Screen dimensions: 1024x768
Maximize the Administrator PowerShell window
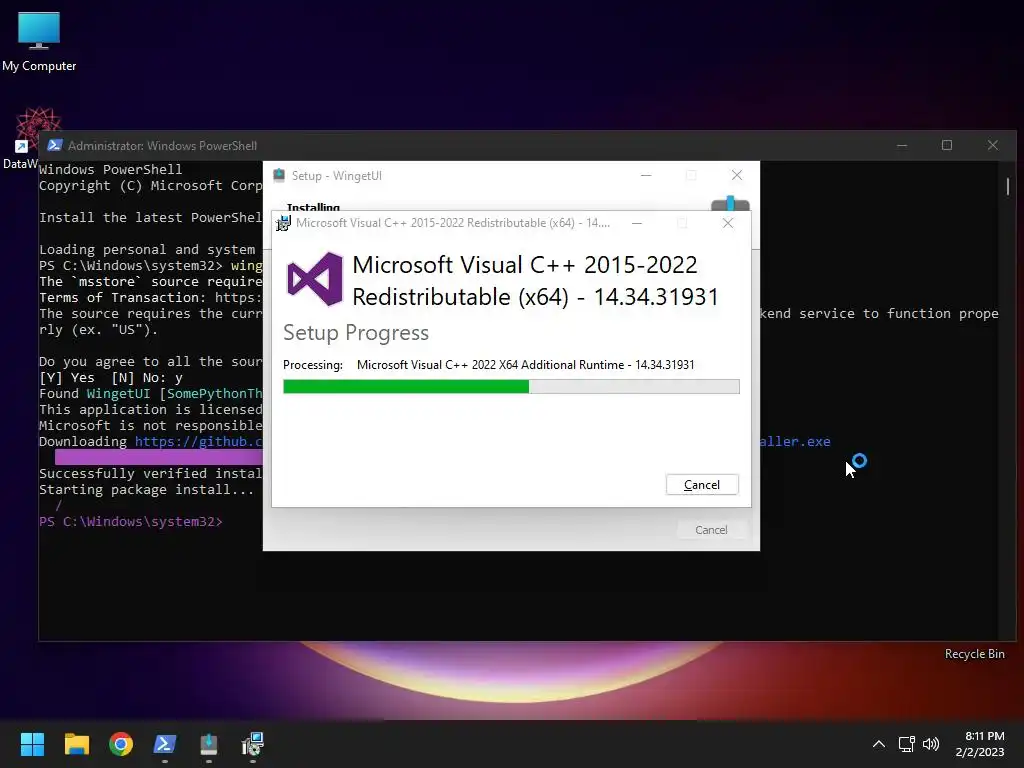coord(947,145)
